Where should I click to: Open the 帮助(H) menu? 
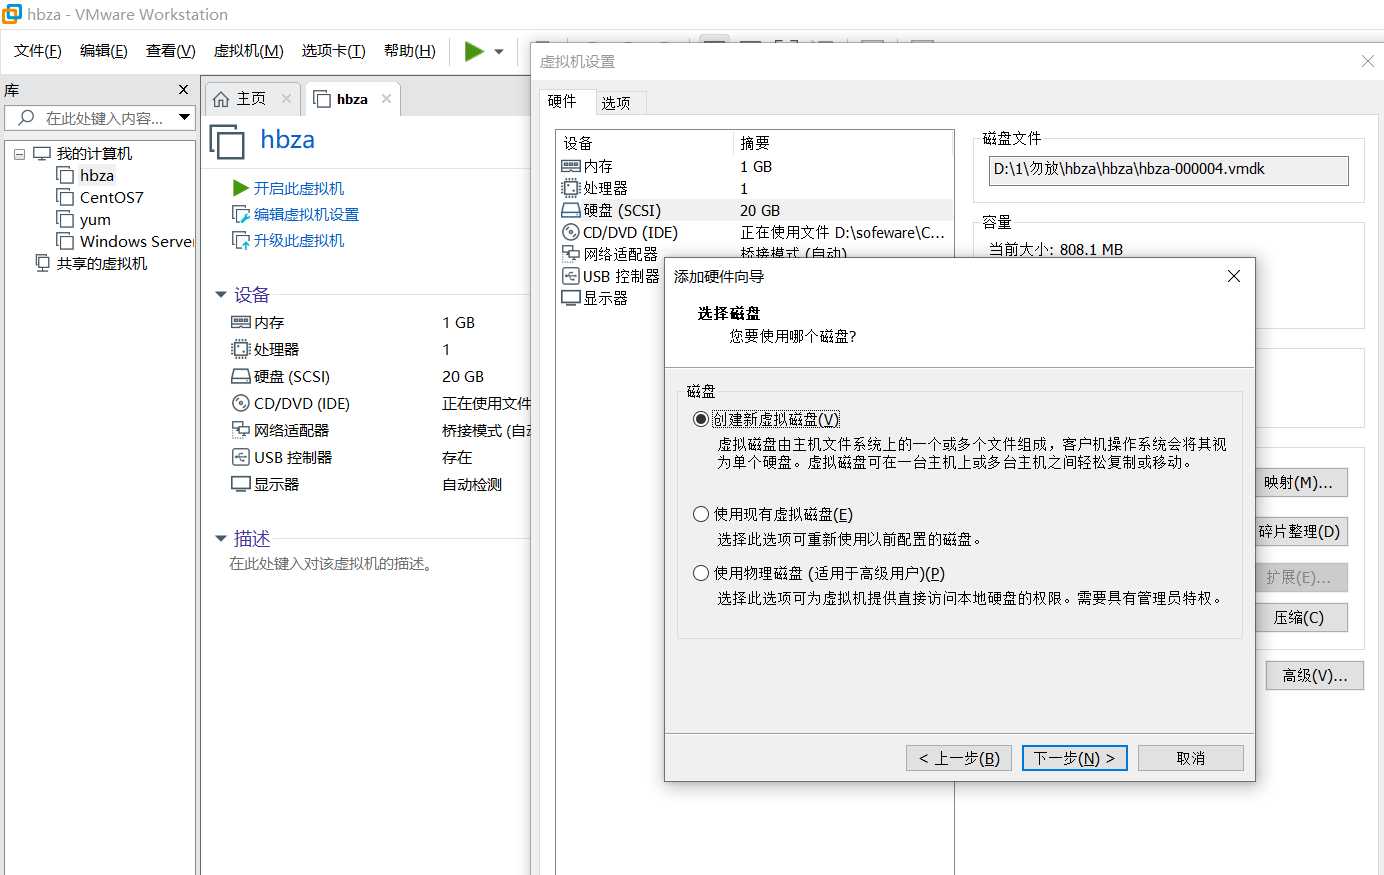click(x=410, y=51)
